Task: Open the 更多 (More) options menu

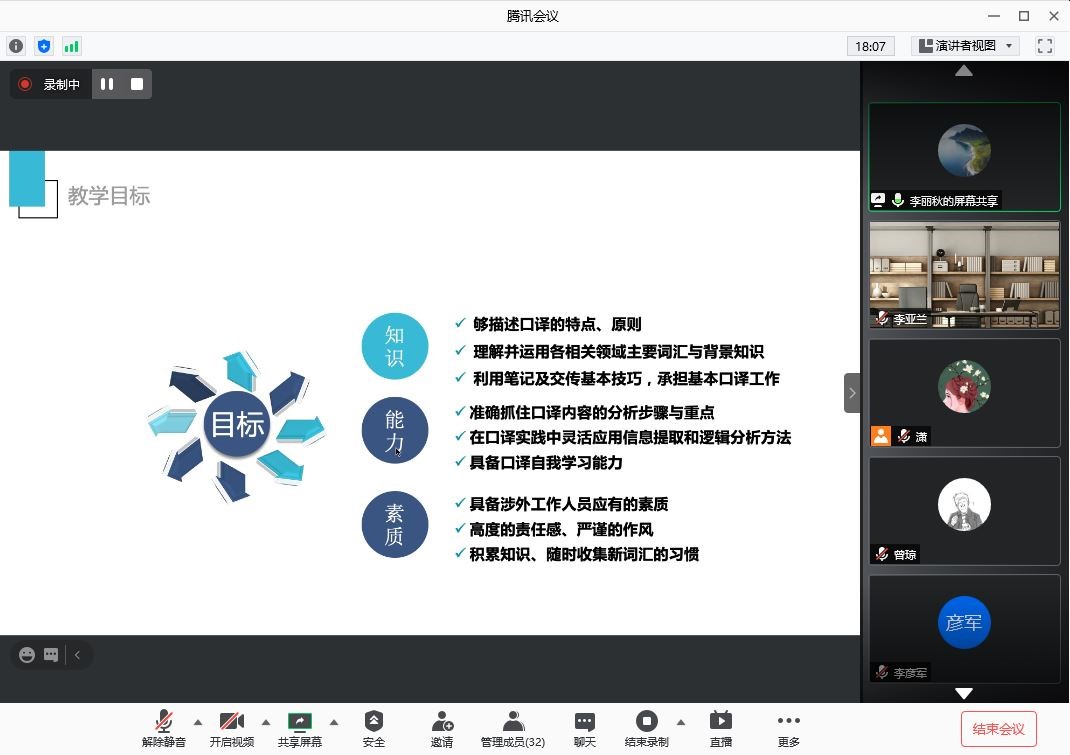Action: coord(788,727)
